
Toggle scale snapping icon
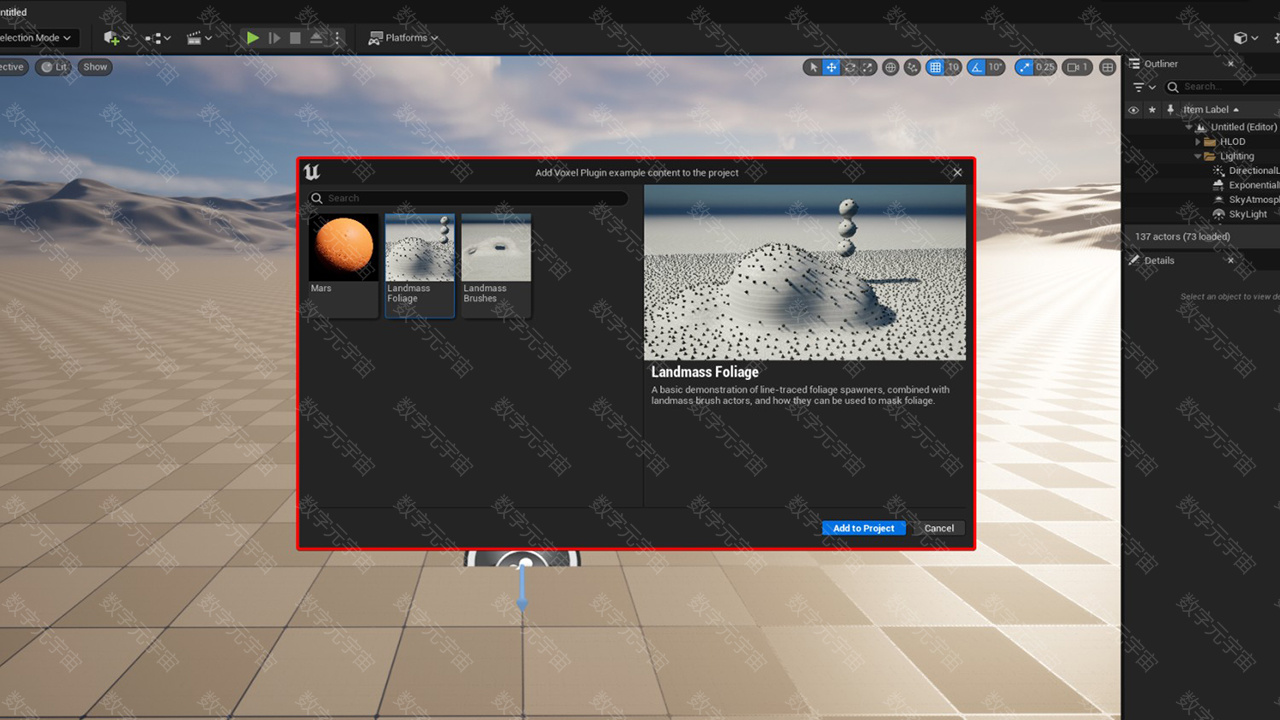(x=1023, y=67)
